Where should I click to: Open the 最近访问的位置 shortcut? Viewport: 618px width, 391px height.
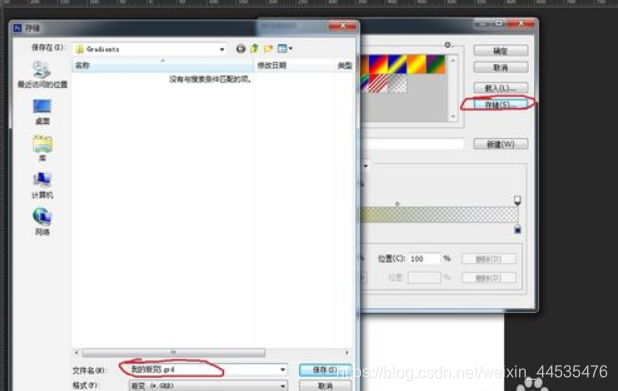[x=42, y=75]
